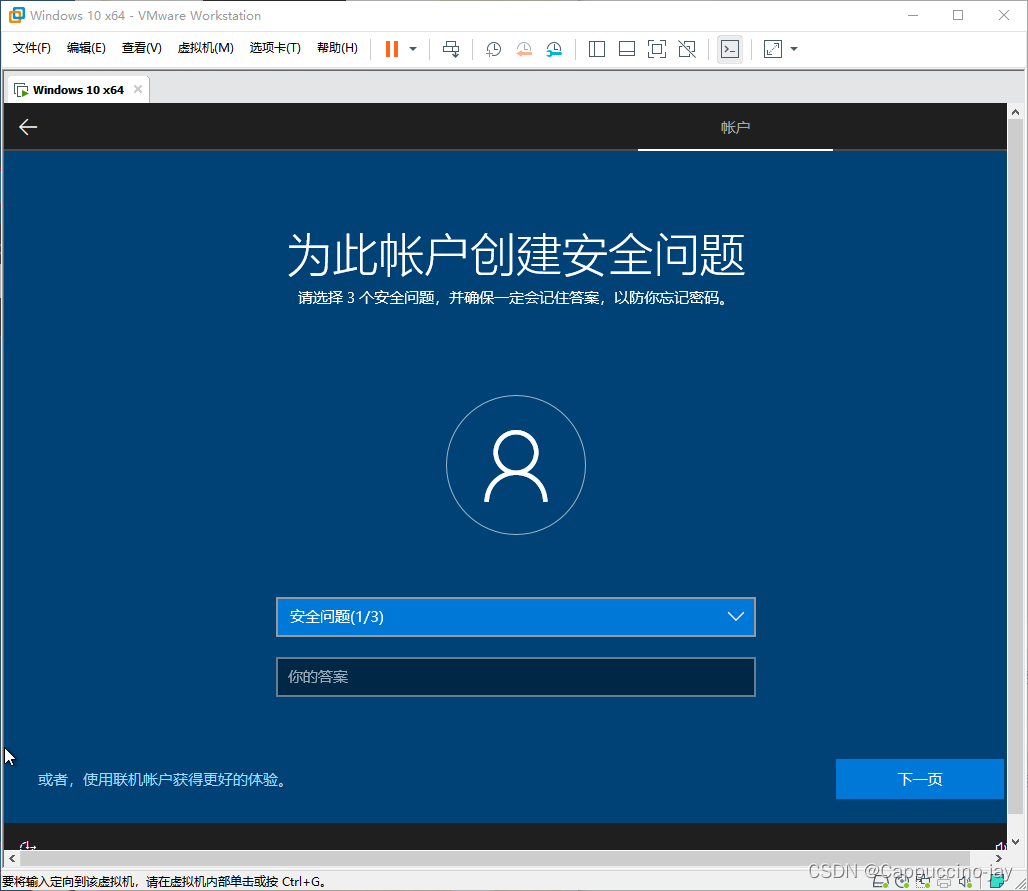
Task: Click the network adapter status icon
Action: pos(922,881)
